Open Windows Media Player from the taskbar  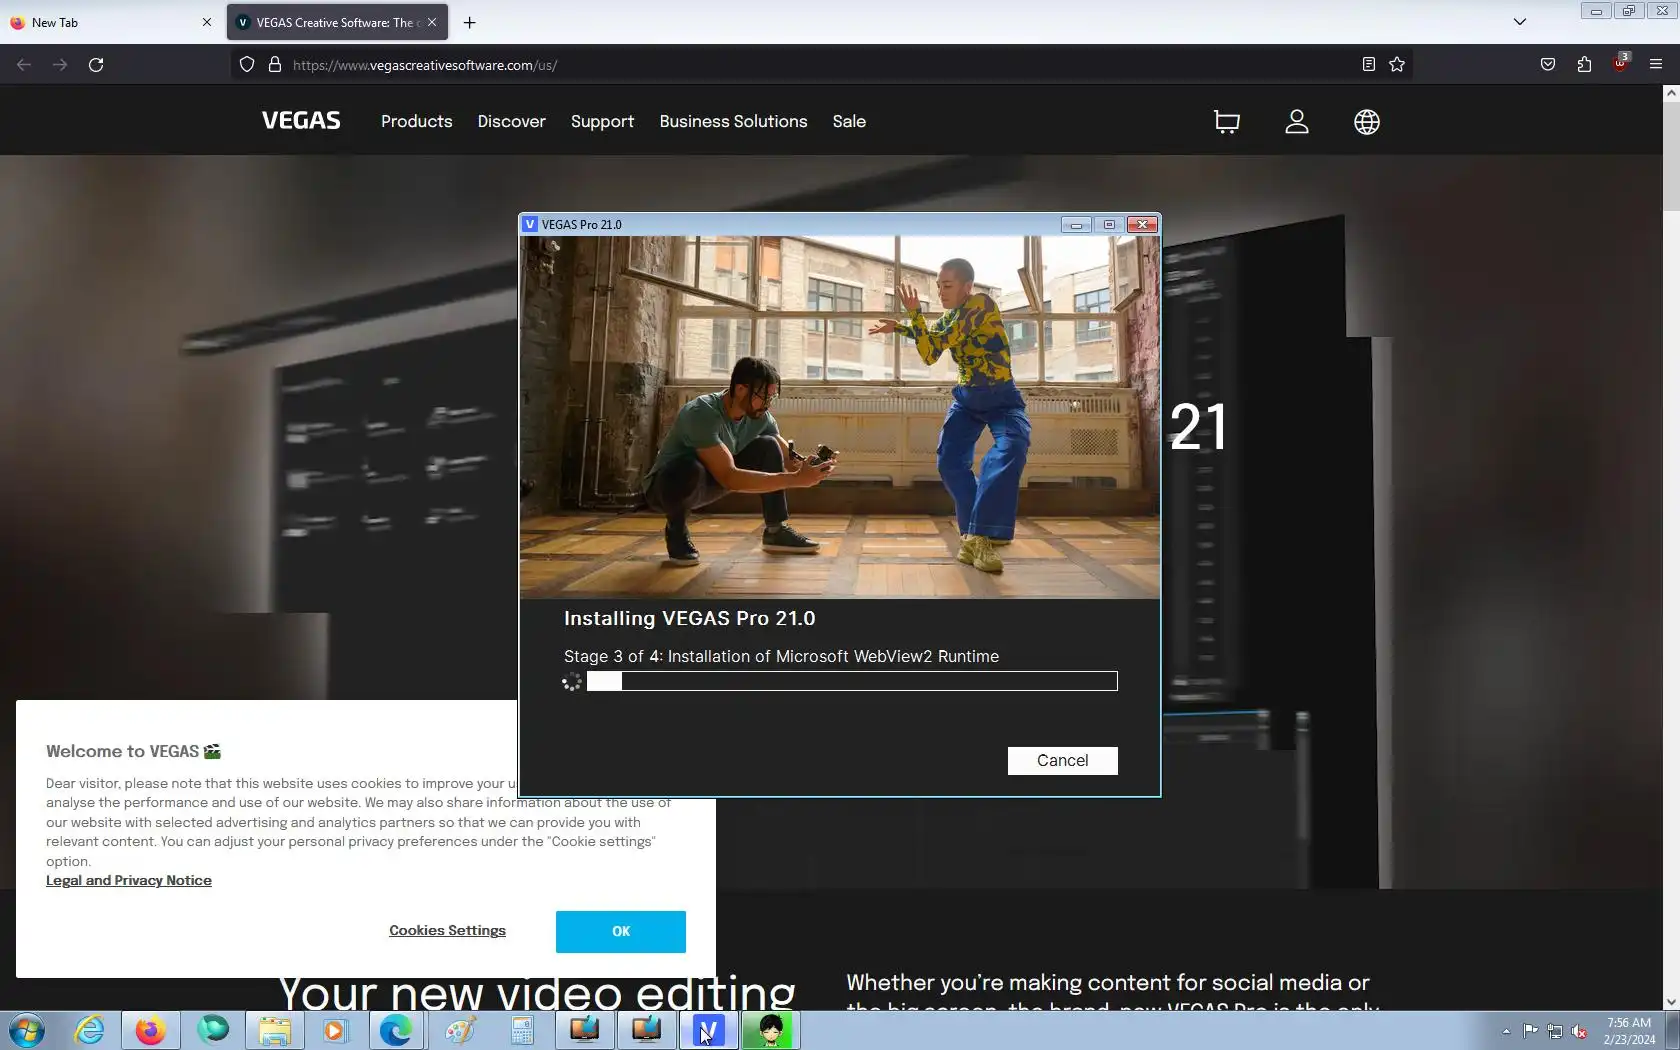335,1030
